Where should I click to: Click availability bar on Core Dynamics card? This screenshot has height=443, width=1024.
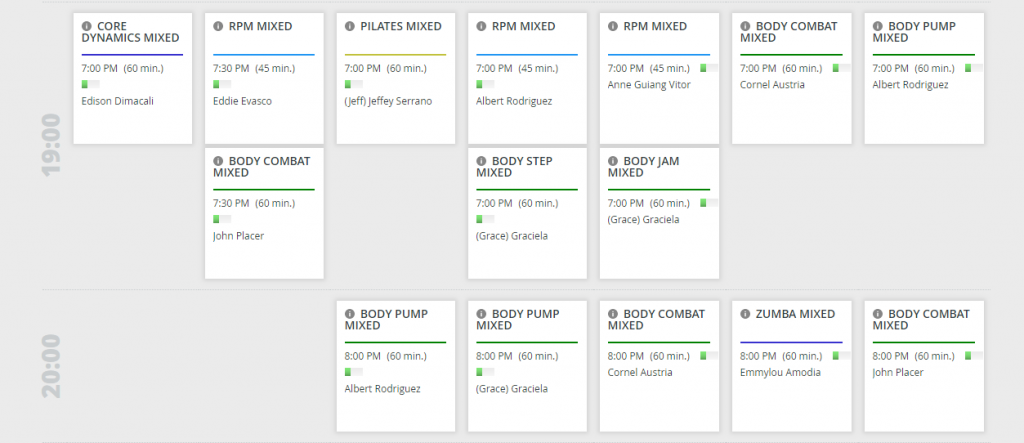point(90,85)
